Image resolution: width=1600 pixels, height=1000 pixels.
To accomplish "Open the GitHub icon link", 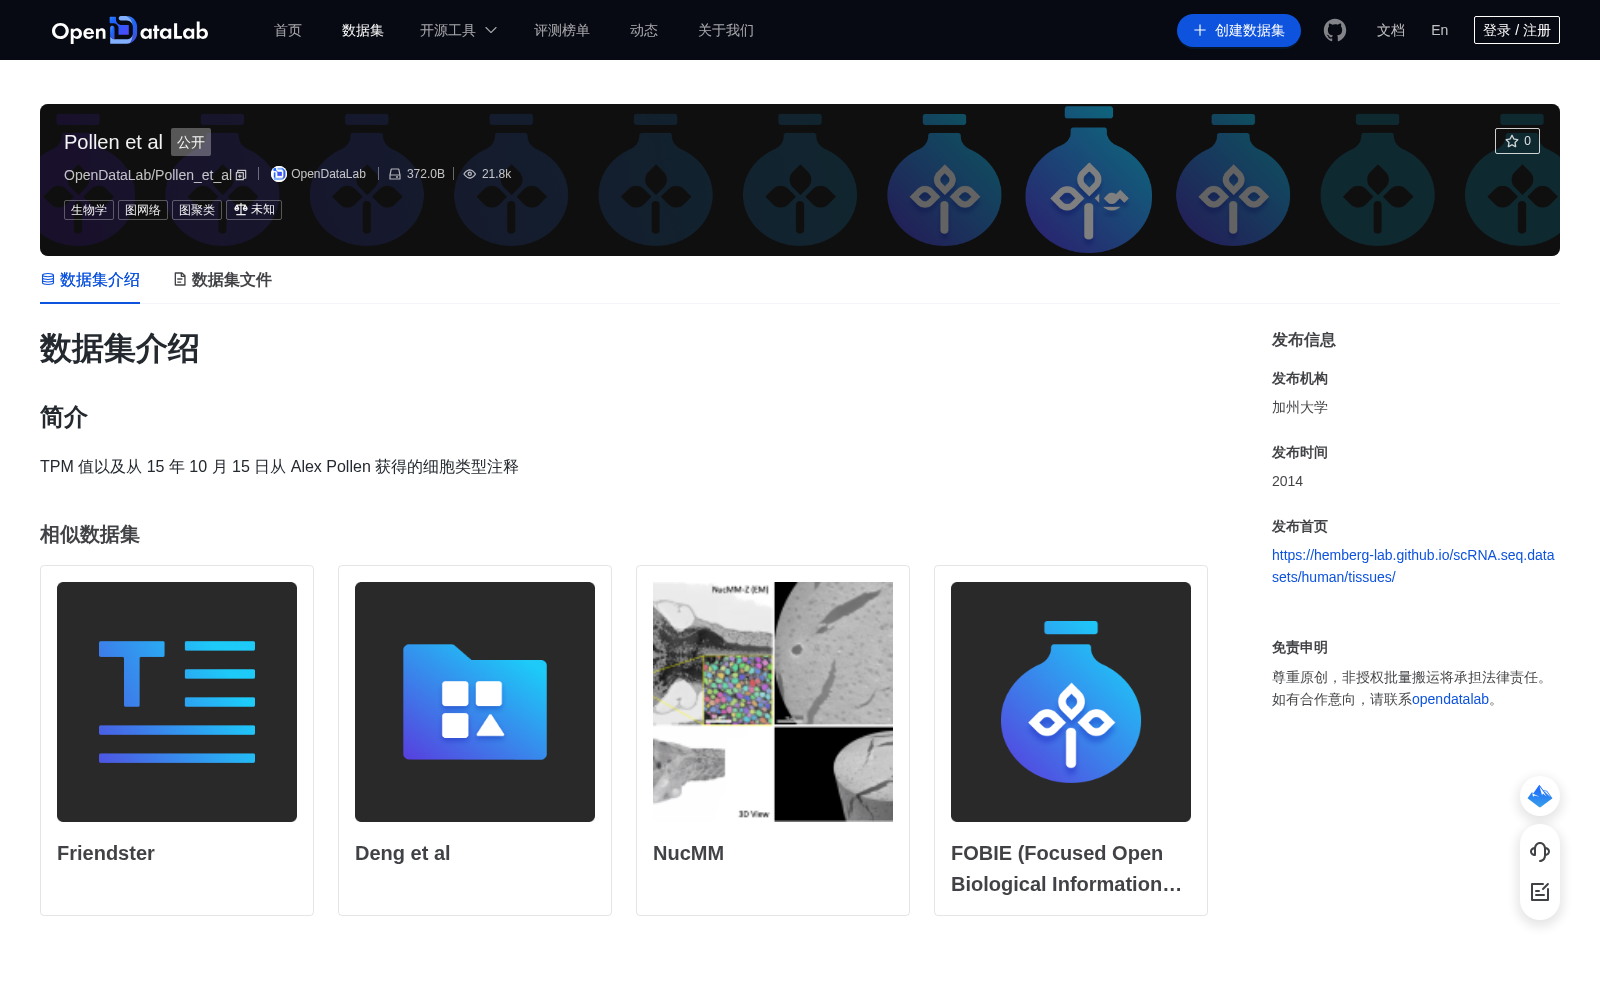I will point(1335,30).
